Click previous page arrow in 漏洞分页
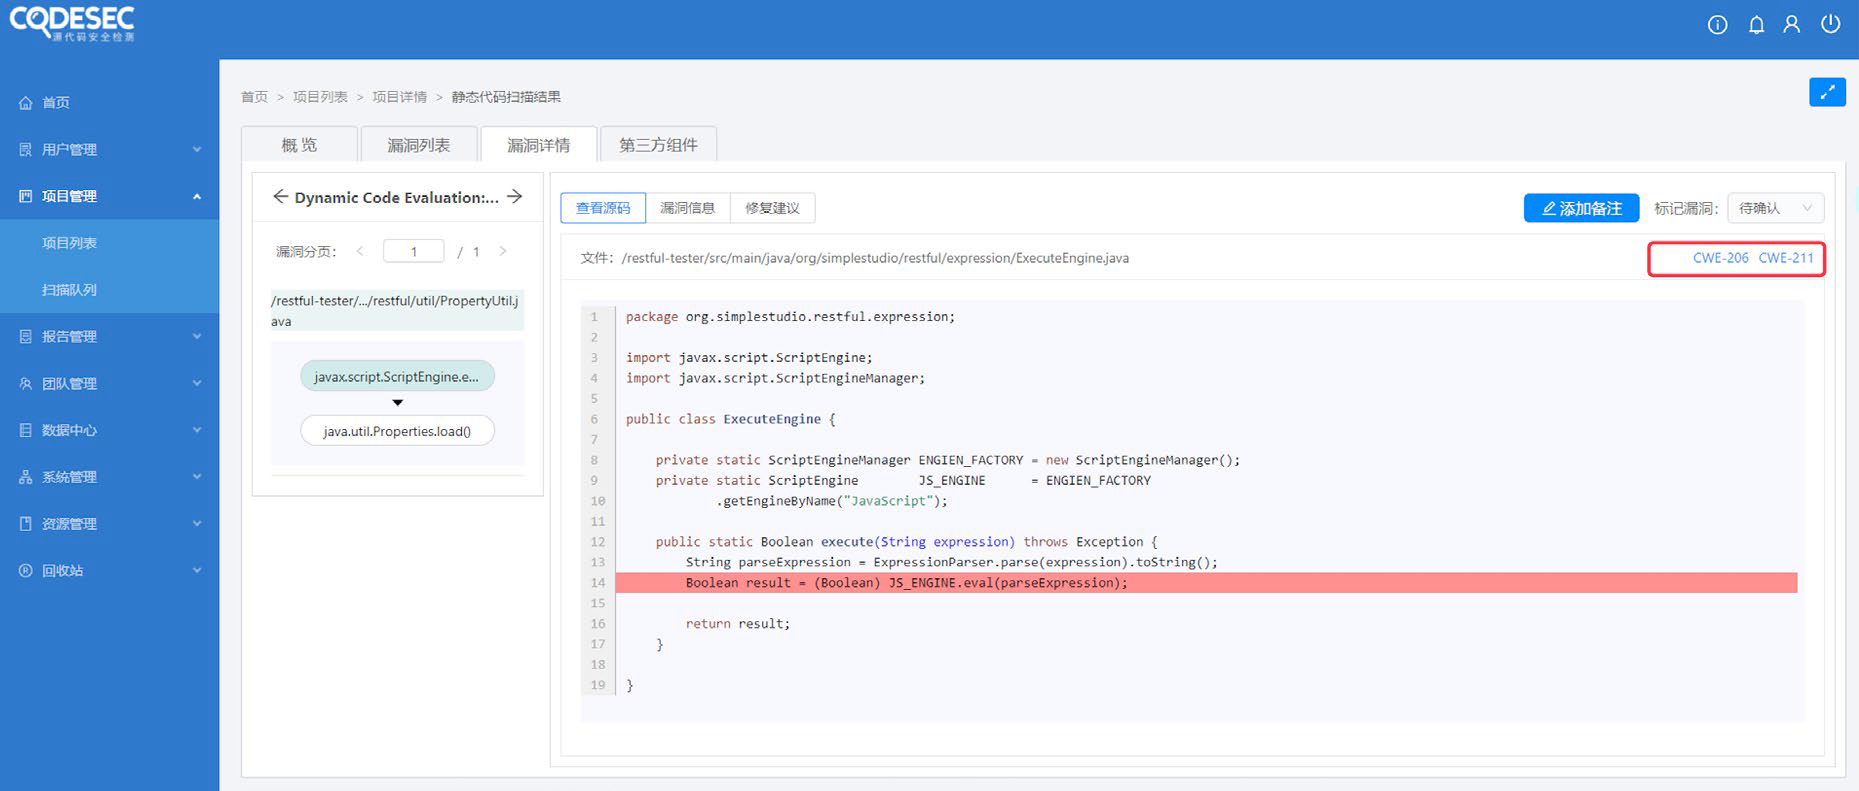Image resolution: width=1859 pixels, height=791 pixels. pyautogui.click(x=360, y=251)
